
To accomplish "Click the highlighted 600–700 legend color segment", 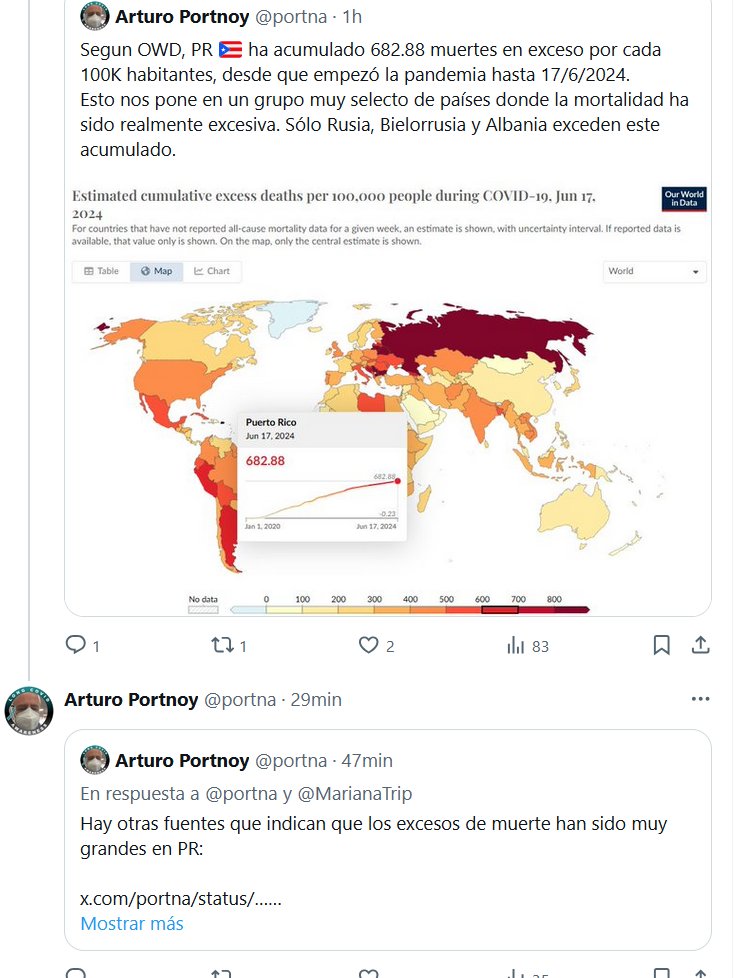I will (x=500, y=609).
